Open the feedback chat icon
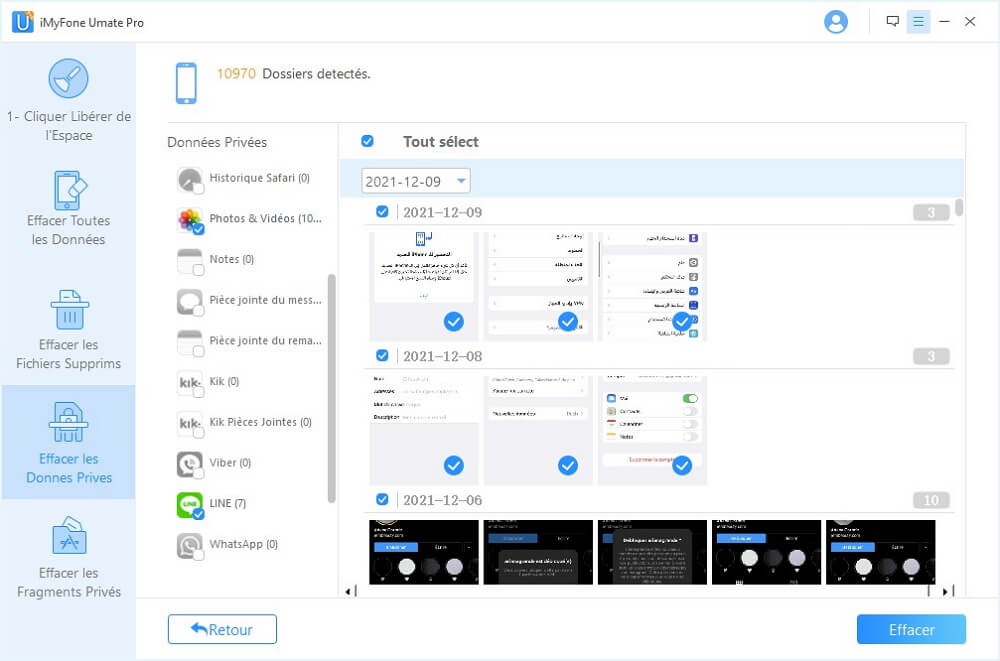 (x=892, y=22)
